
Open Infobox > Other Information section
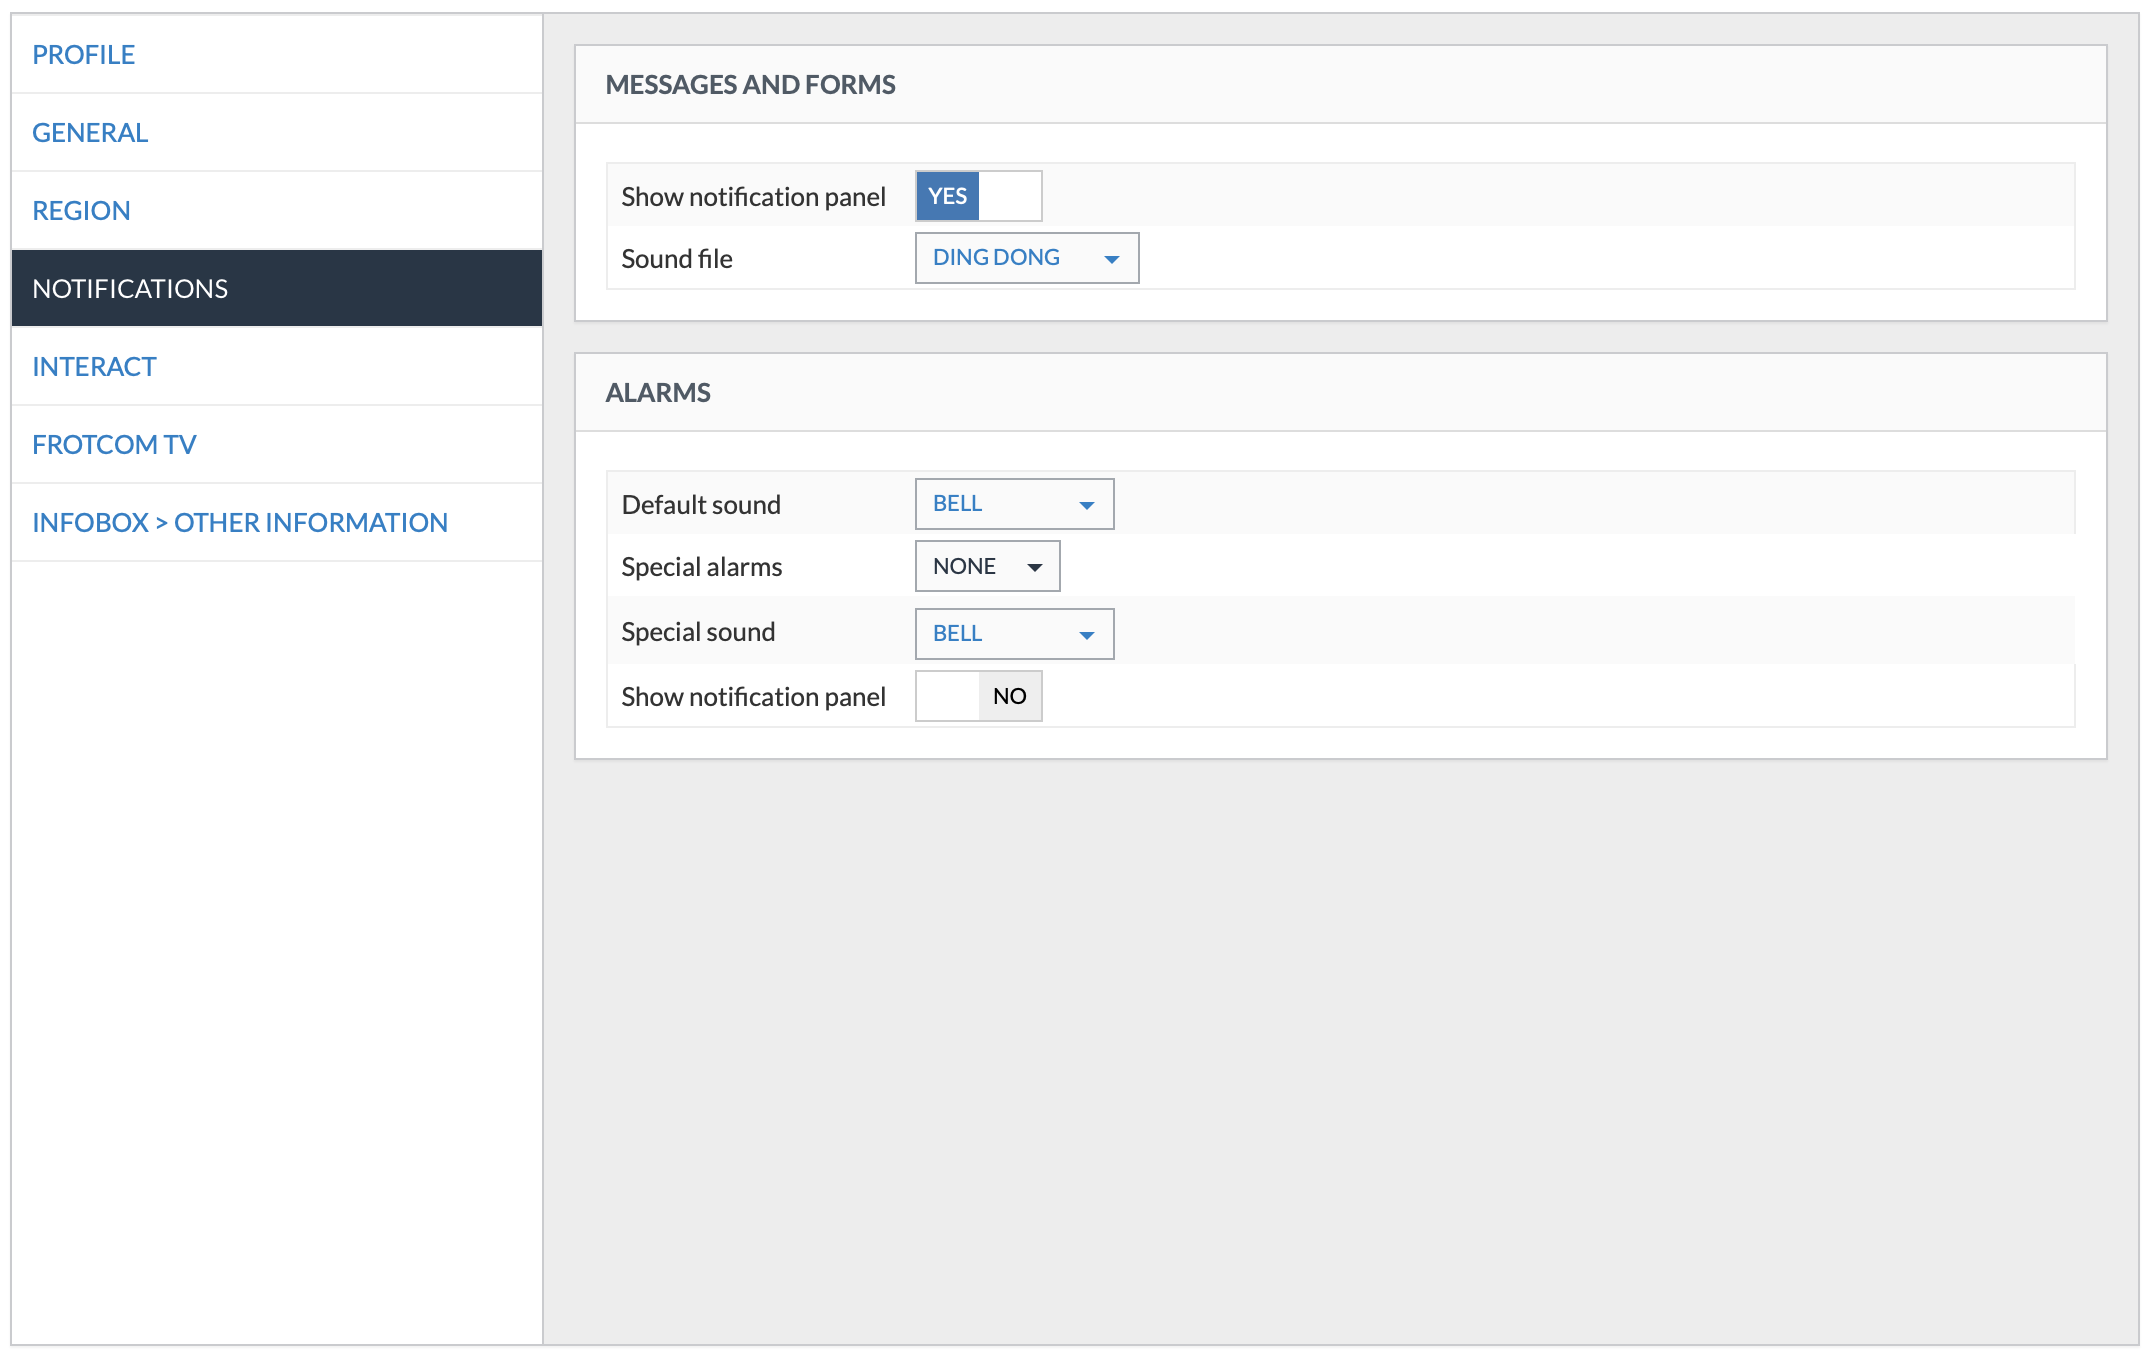coord(240,523)
